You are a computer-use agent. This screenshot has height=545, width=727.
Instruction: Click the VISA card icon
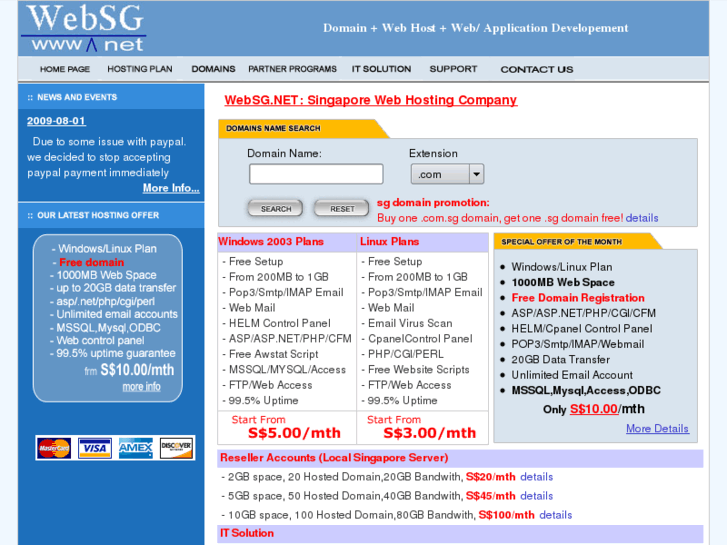click(95, 448)
